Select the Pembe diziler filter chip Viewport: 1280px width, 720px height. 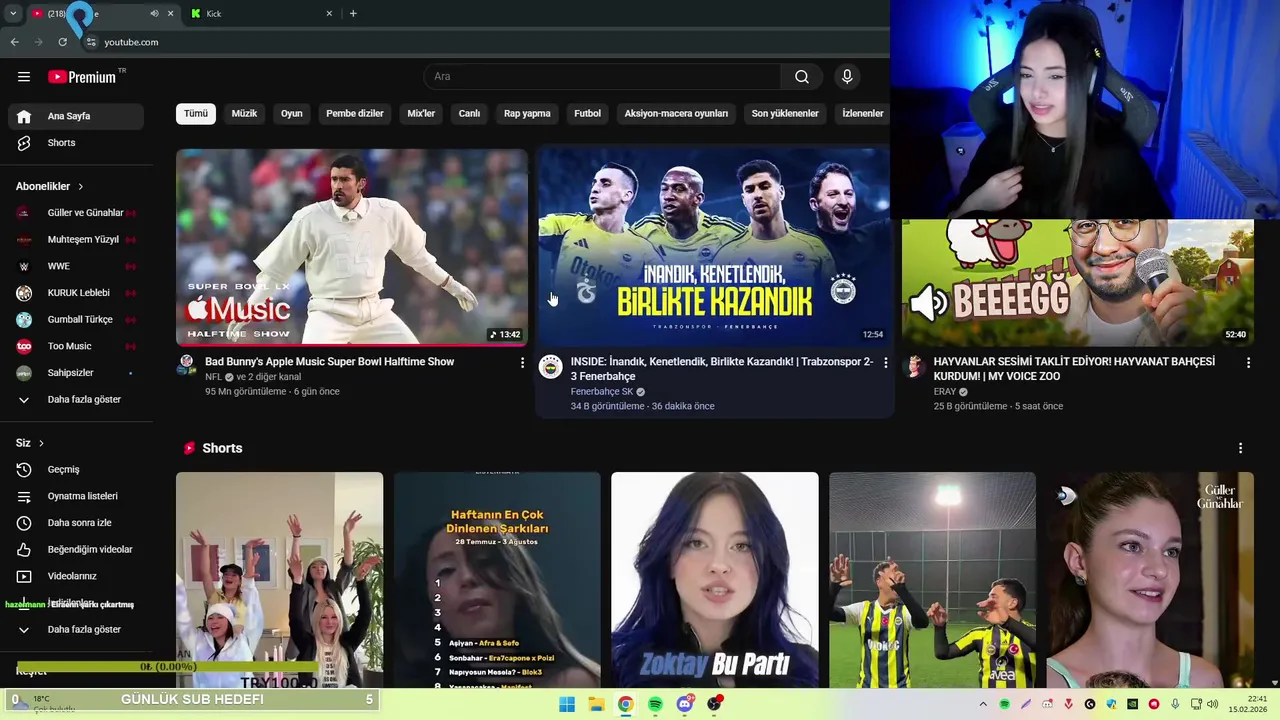click(x=355, y=114)
